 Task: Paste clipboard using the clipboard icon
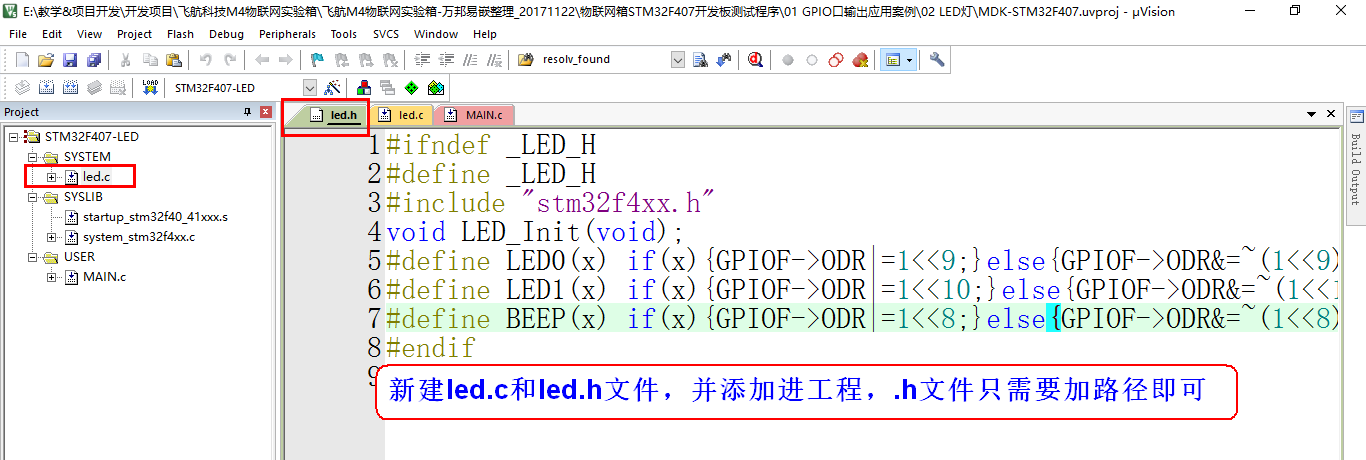pyautogui.click(x=172, y=60)
